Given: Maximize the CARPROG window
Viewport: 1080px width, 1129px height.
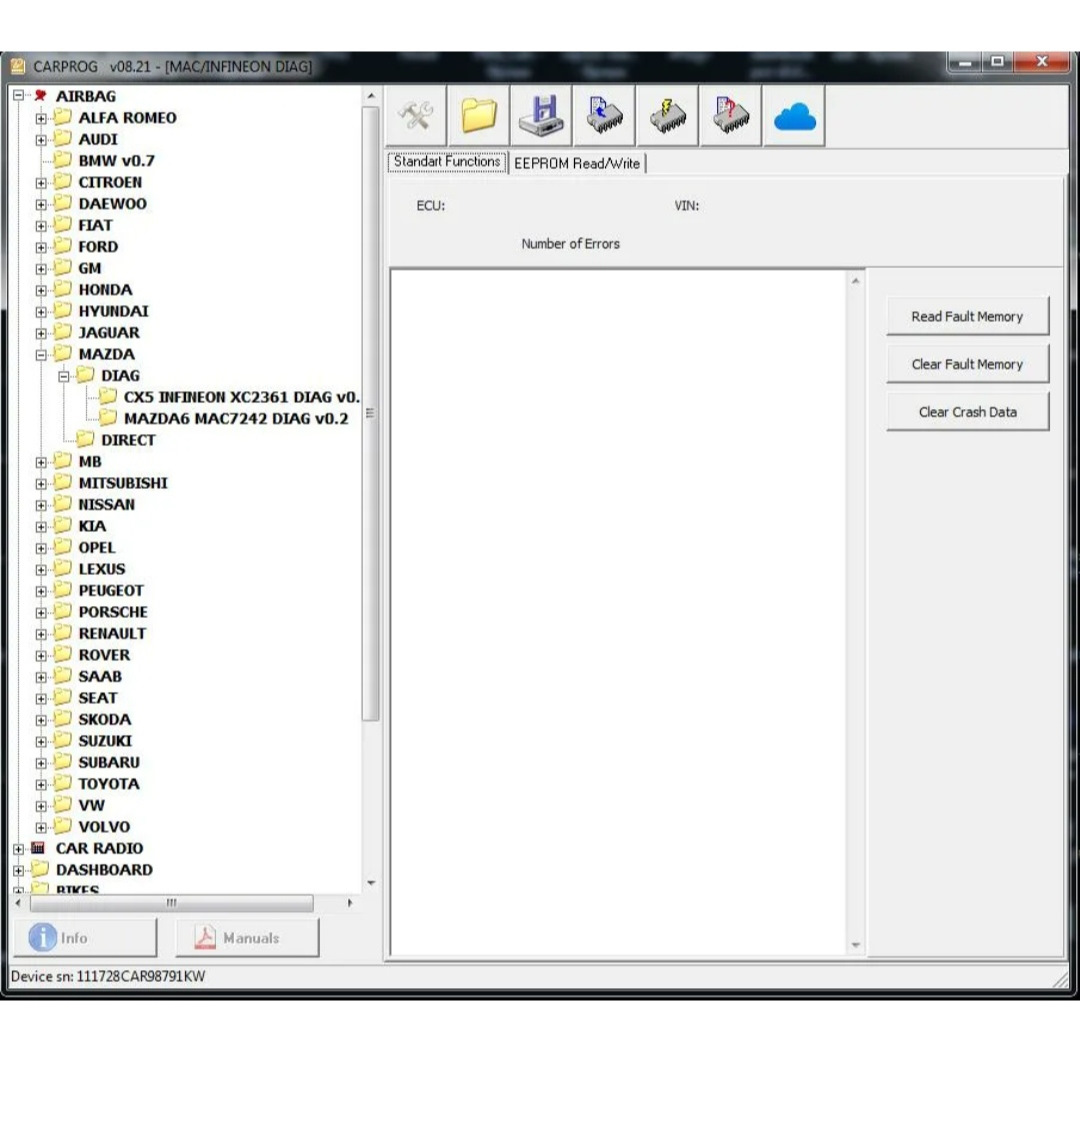Looking at the screenshot, I should coord(997,63).
